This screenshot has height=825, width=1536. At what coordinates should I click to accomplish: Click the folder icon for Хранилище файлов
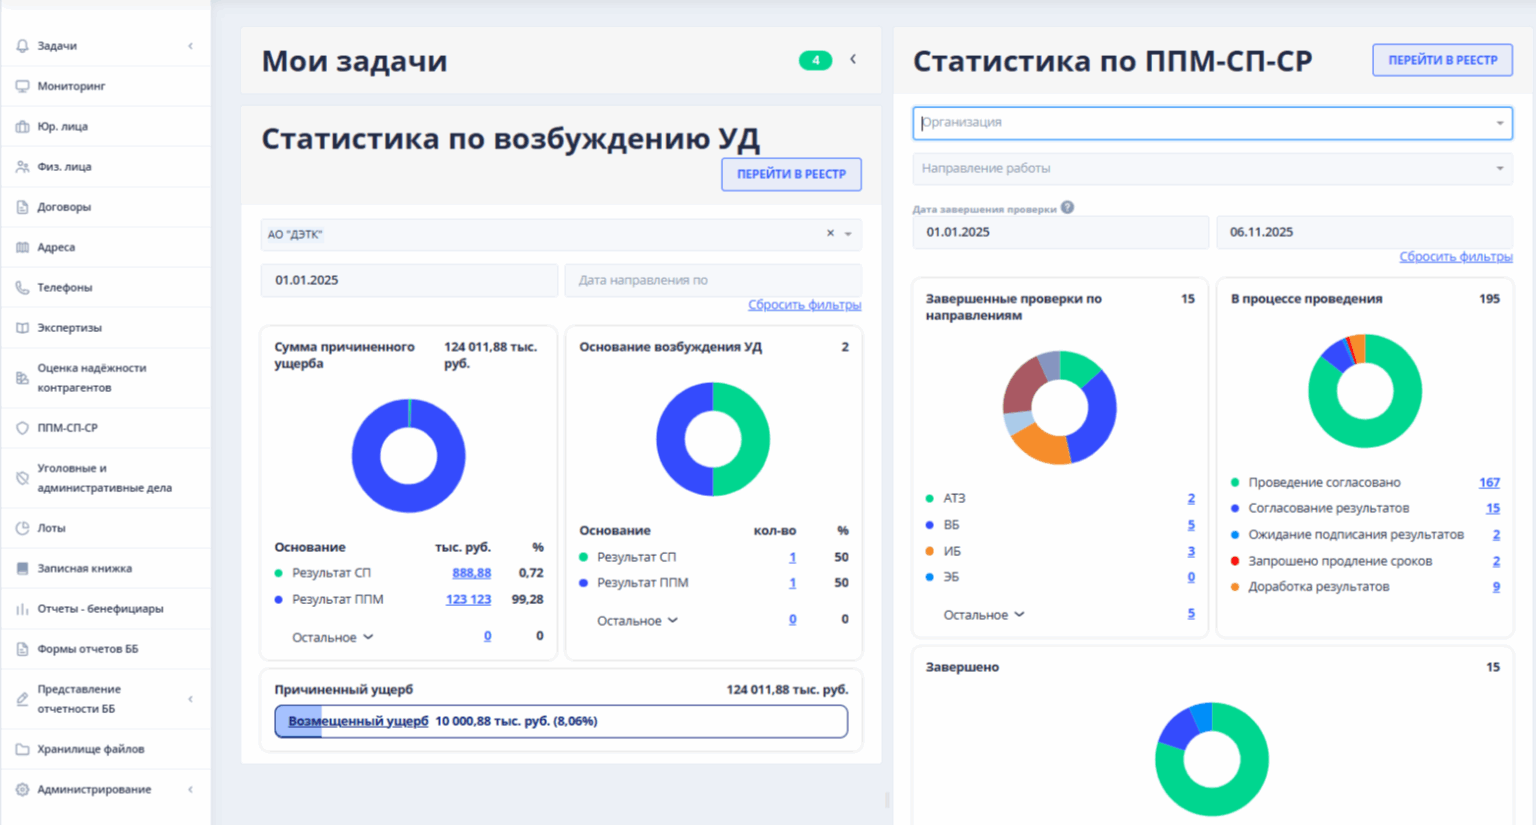tap(22, 749)
